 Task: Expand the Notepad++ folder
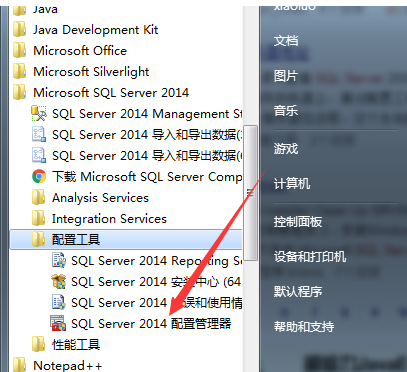tap(68, 366)
